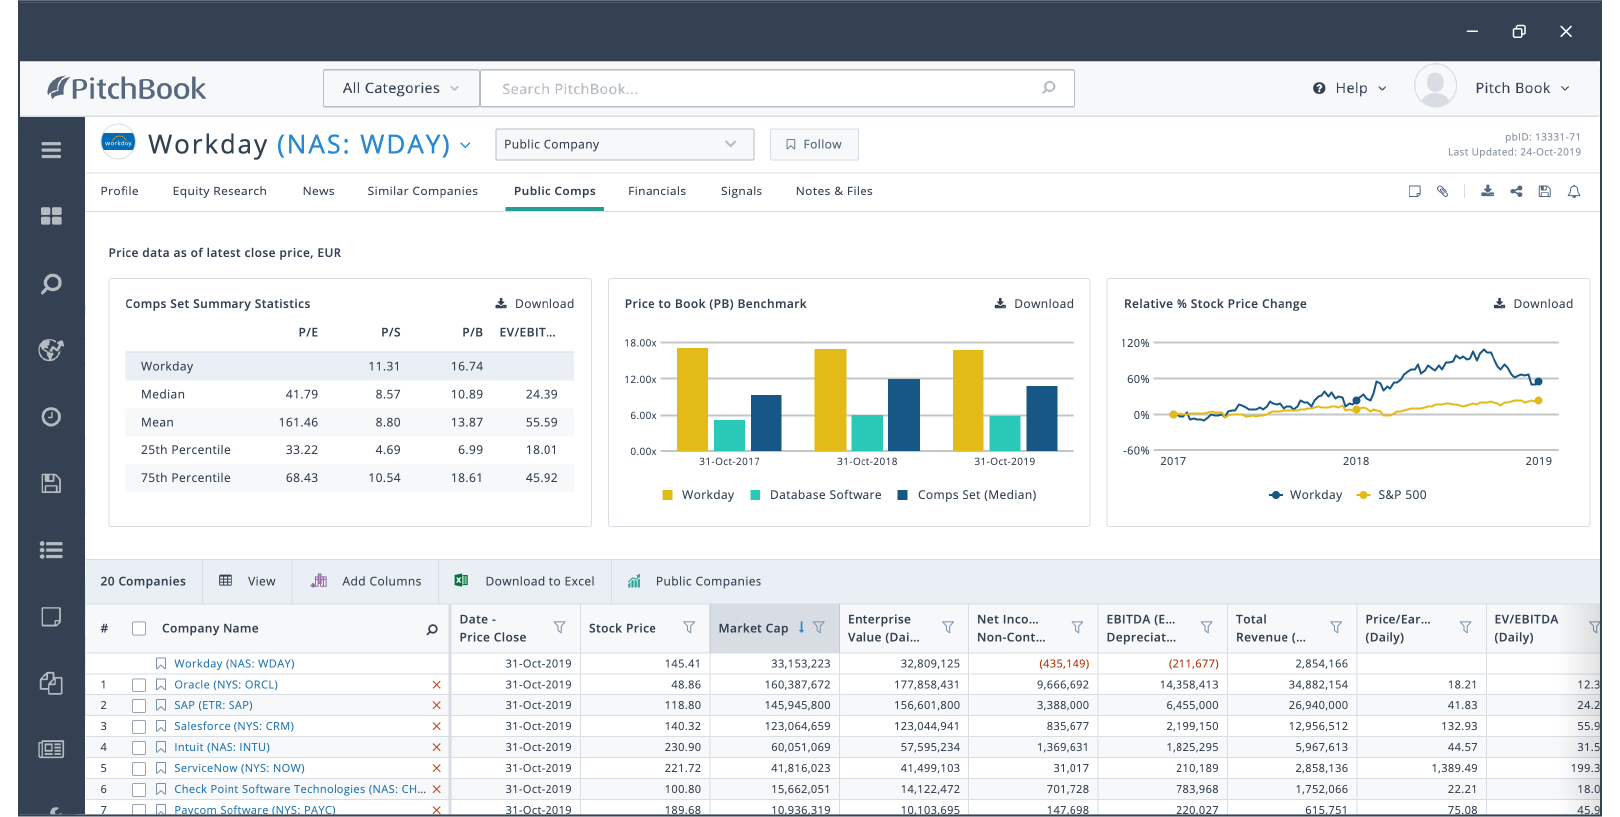Click the PitchBook logo
Screen dimensions: 1620x817
tap(126, 88)
